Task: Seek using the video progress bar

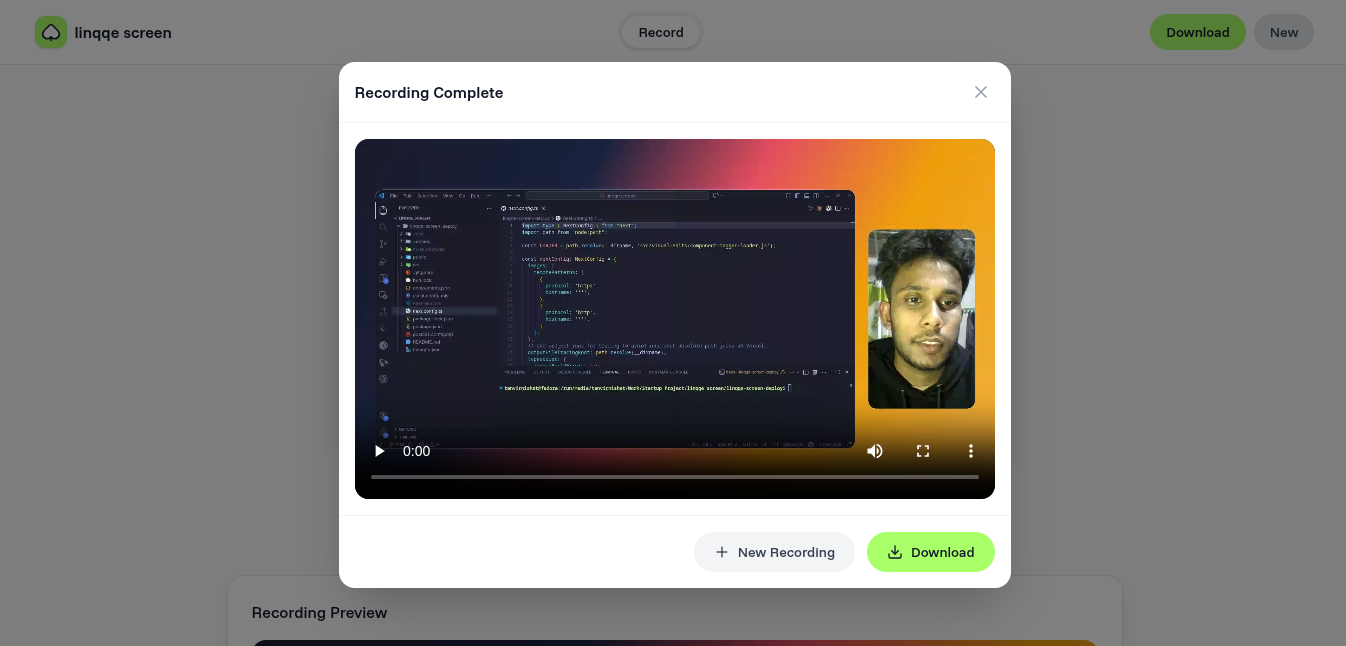Action: [675, 477]
